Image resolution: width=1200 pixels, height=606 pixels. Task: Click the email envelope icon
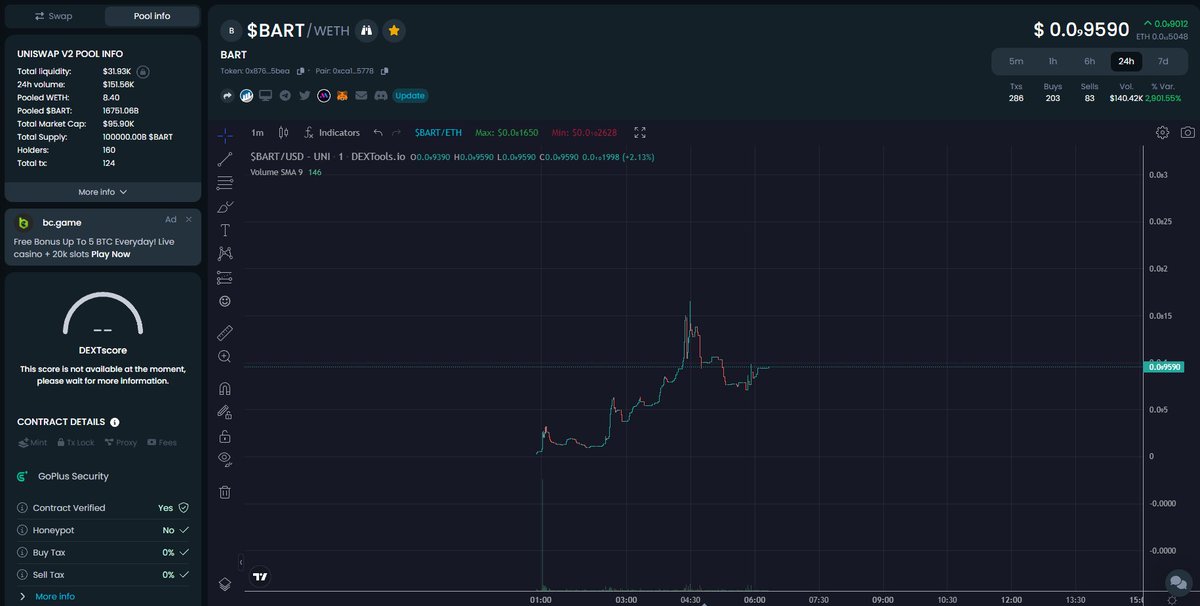click(x=362, y=96)
